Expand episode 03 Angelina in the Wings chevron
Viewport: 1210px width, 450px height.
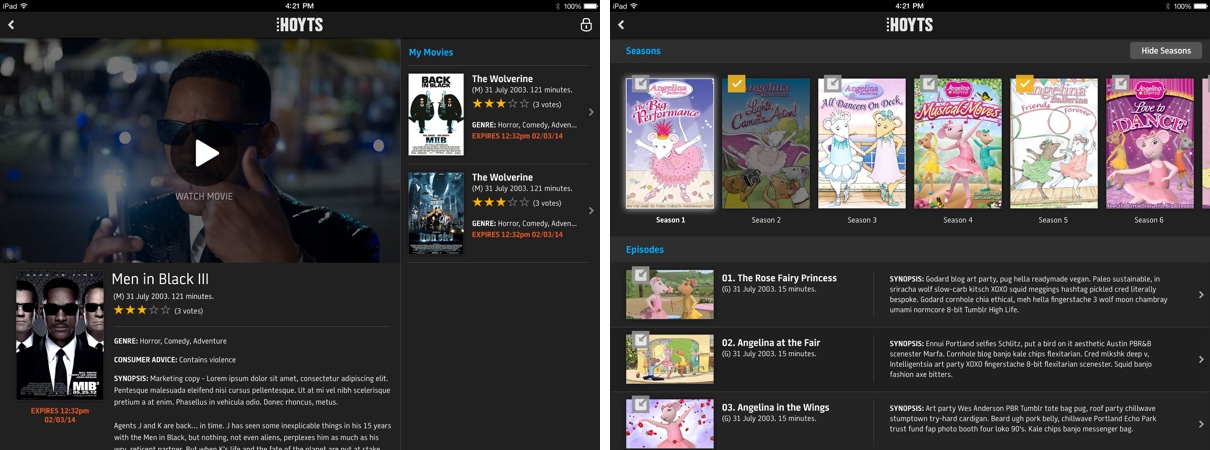point(1201,424)
